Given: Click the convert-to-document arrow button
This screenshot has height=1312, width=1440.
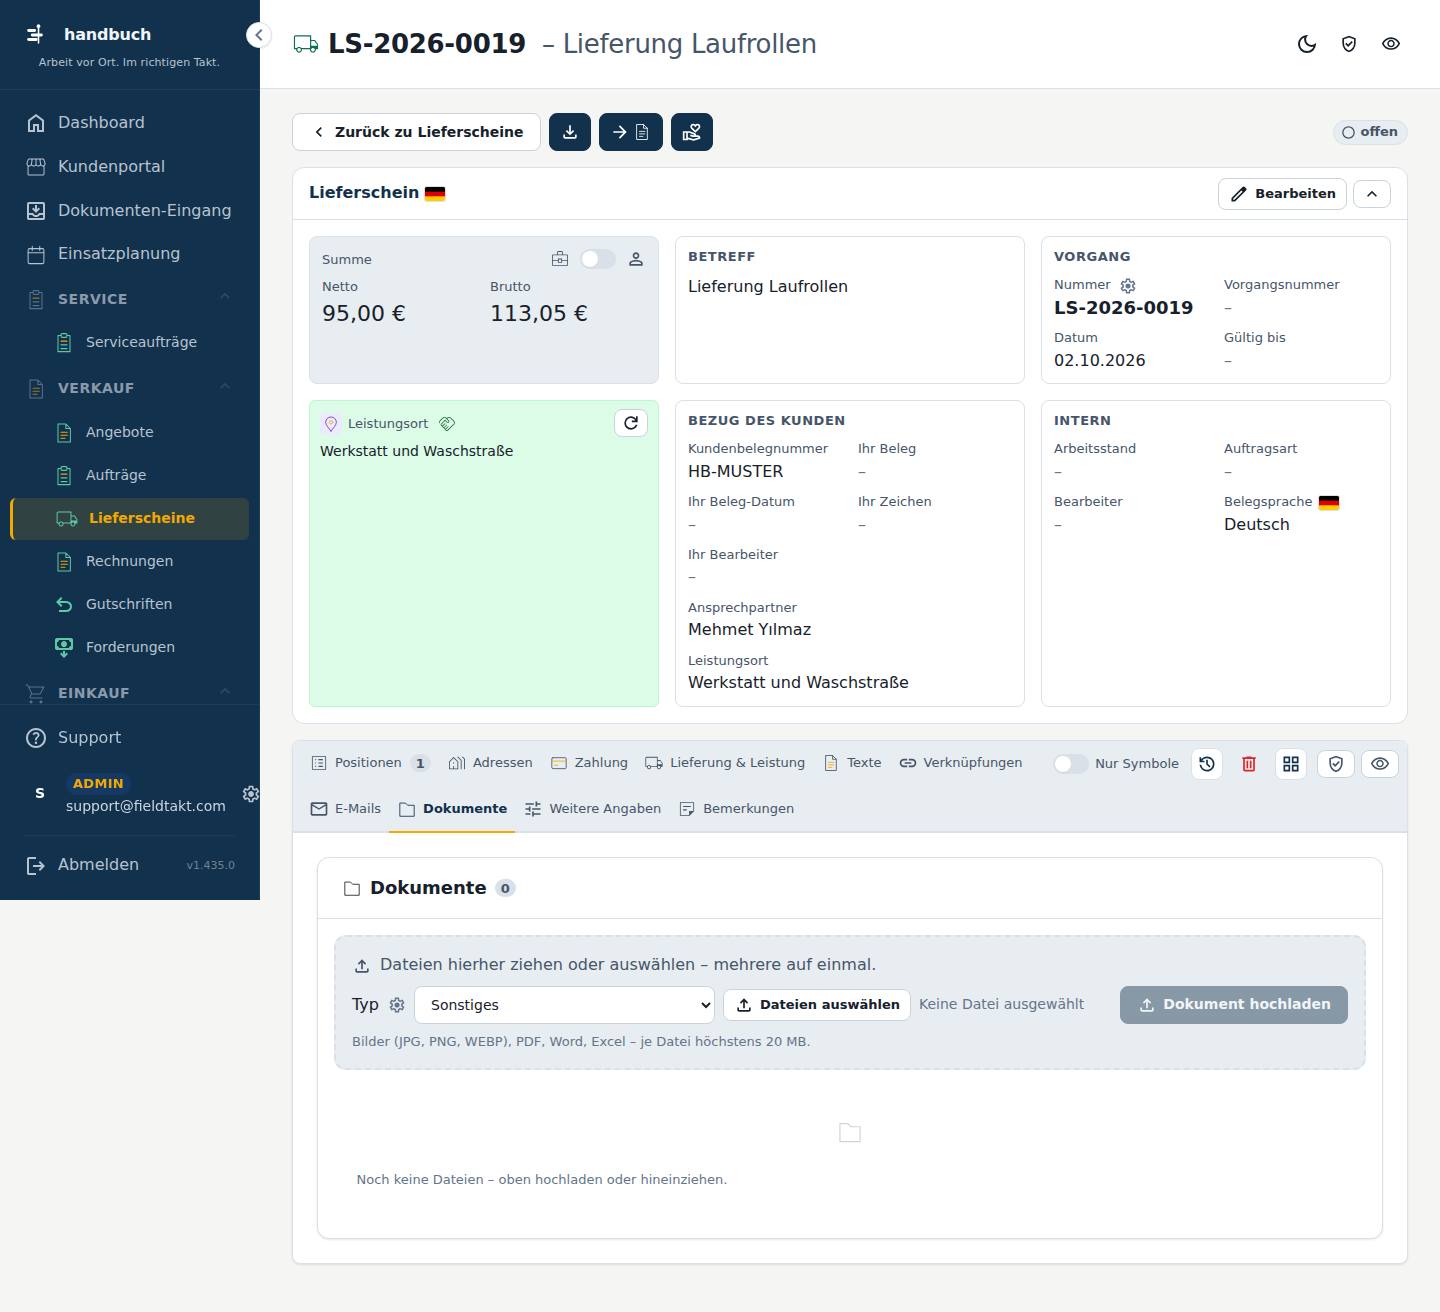Looking at the screenshot, I should pyautogui.click(x=631, y=132).
